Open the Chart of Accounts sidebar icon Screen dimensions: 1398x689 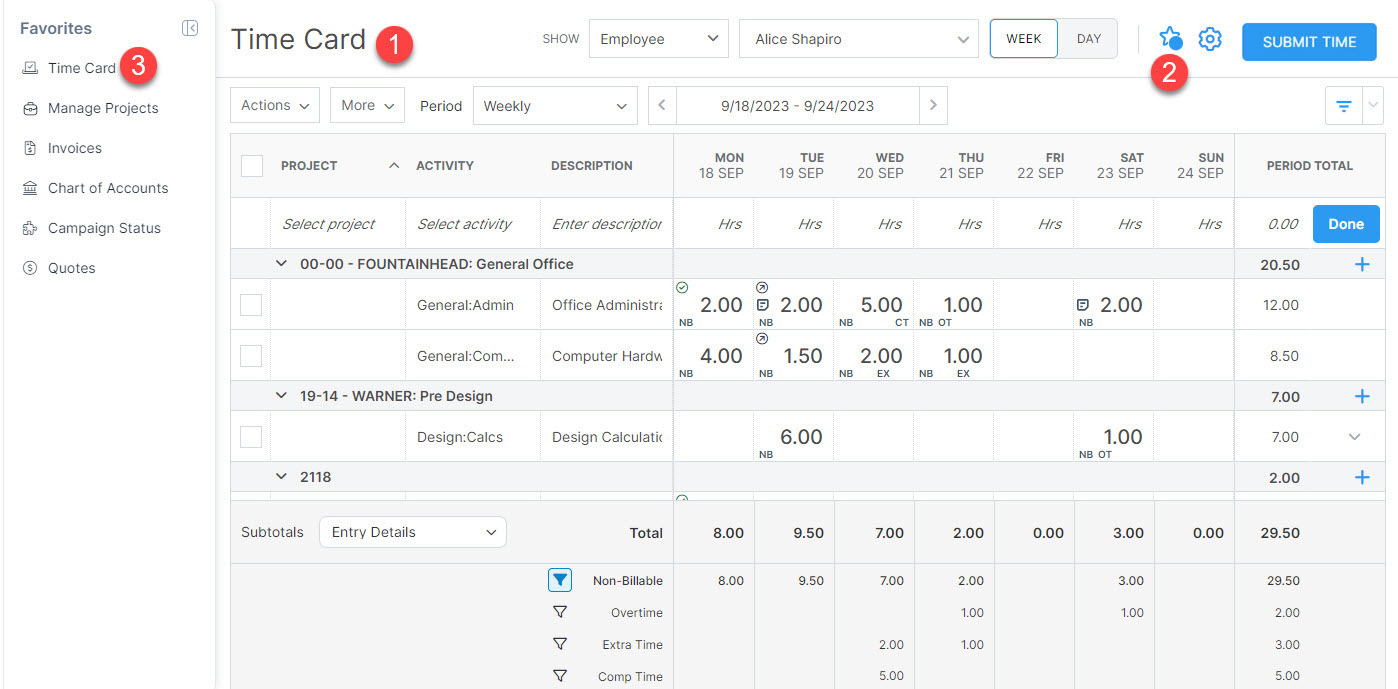point(30,187)
